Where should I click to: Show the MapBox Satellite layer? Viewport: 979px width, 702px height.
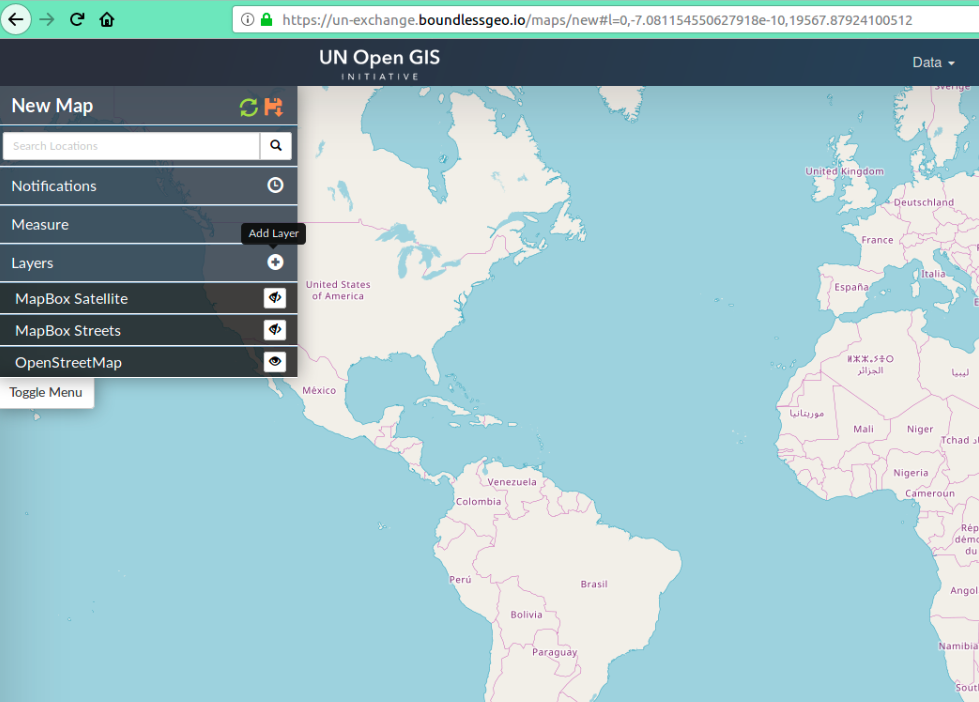[x=275, y=298]
